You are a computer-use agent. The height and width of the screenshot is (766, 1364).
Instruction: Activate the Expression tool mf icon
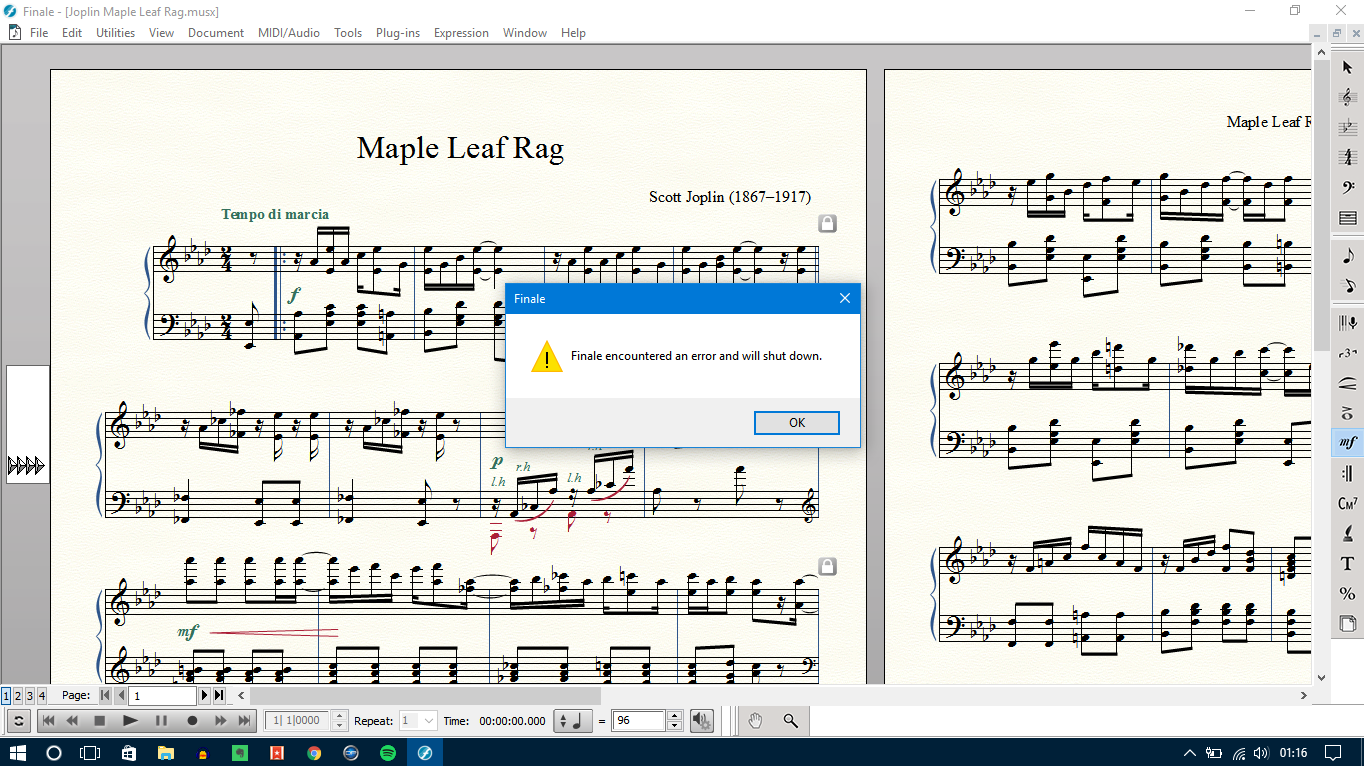pos(1347,442)
